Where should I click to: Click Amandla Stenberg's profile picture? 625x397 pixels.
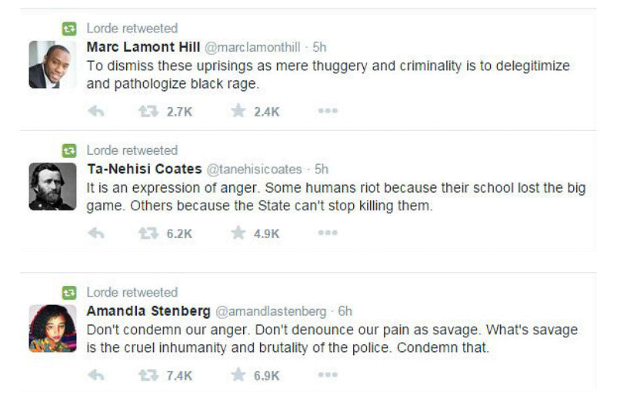pos(52,328)
